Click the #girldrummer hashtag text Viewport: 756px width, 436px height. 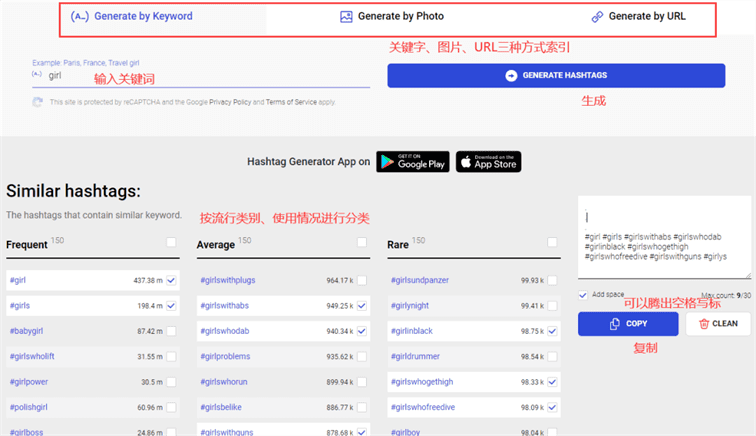[415, 356]
